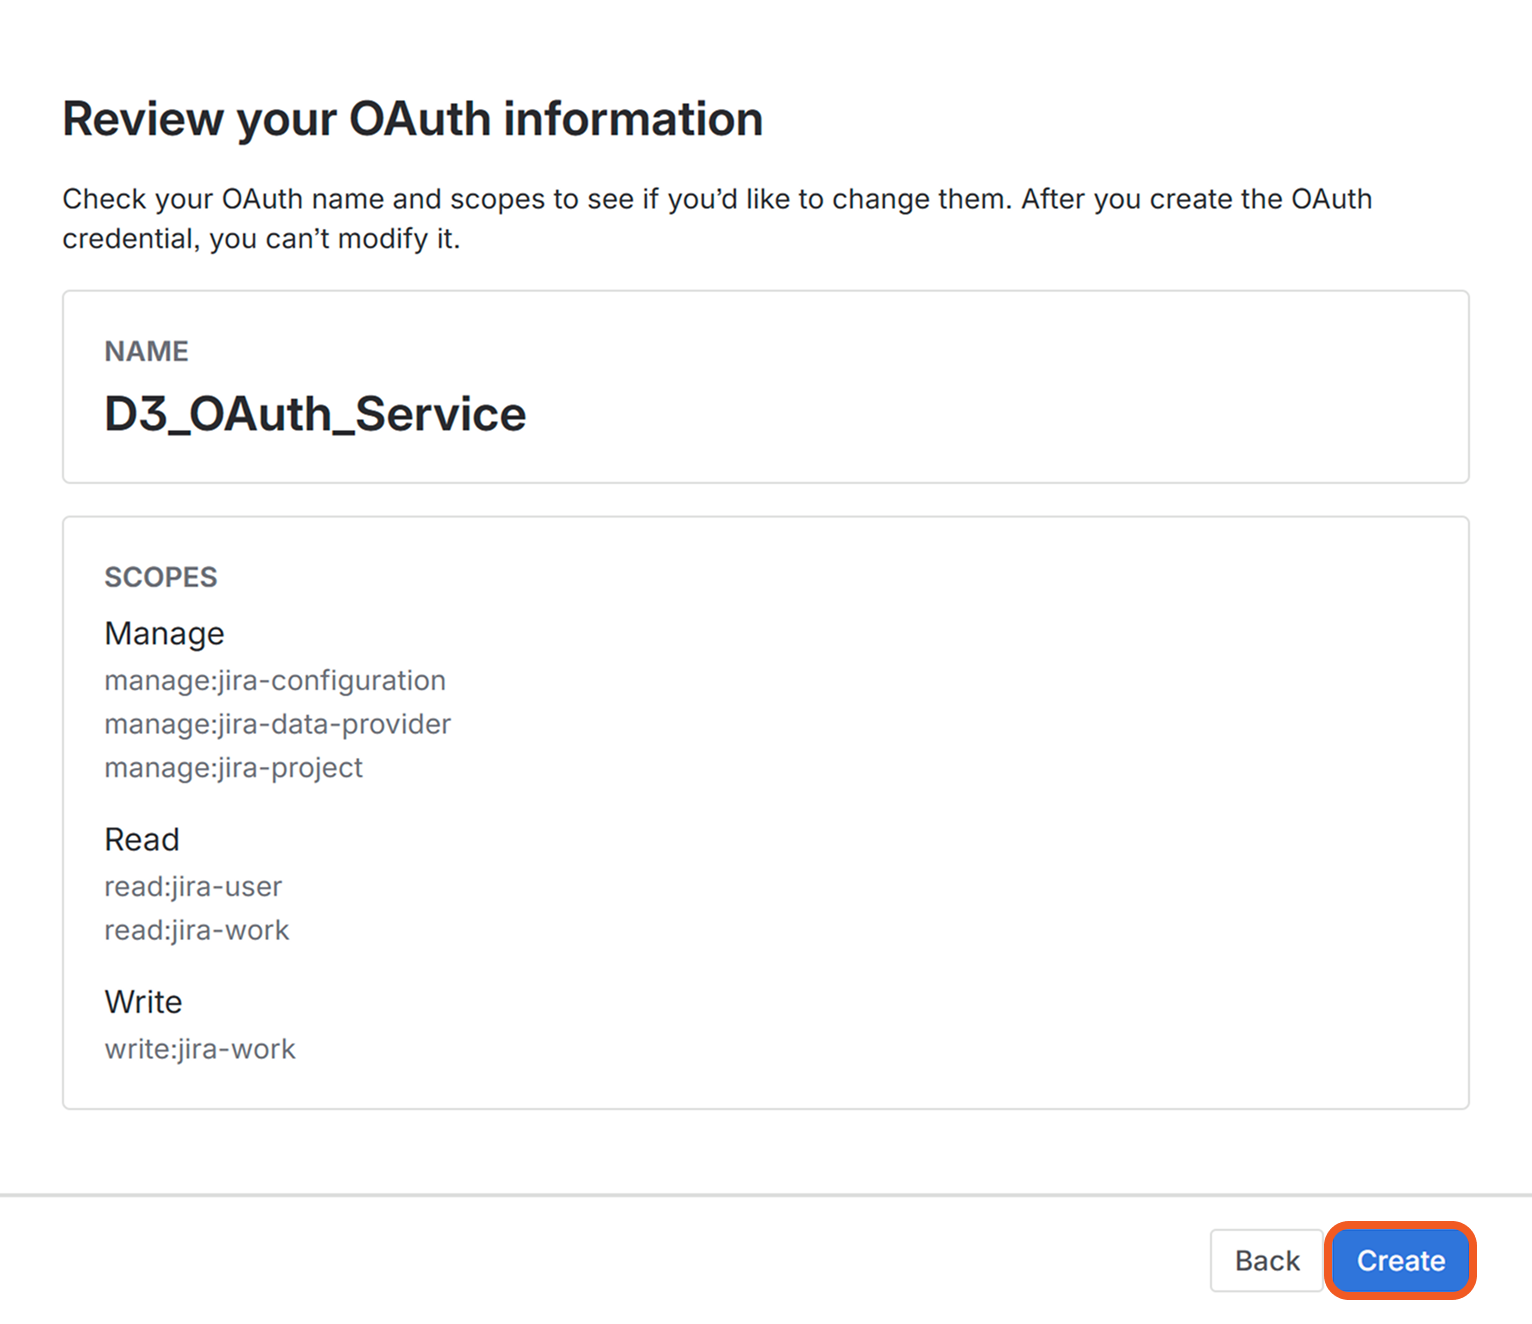Select the read:jira-user scope

coord(193,886)
